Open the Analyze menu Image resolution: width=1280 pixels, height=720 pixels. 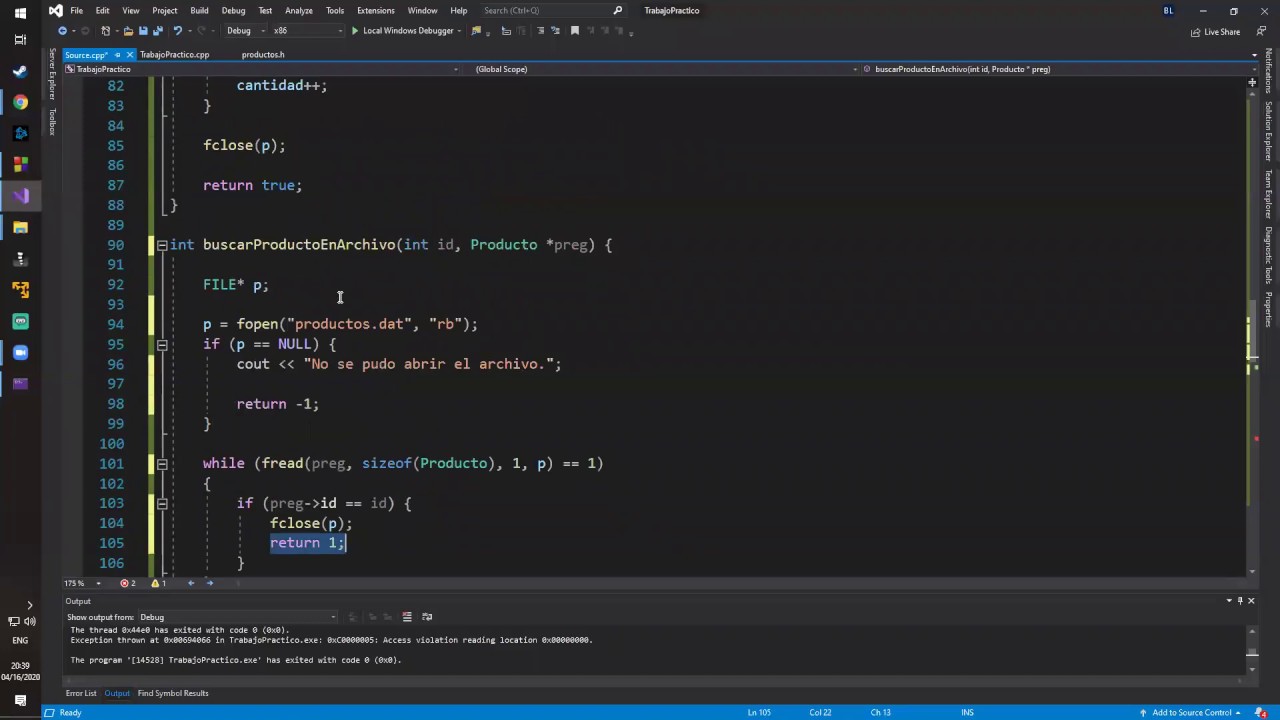point(299,10)
